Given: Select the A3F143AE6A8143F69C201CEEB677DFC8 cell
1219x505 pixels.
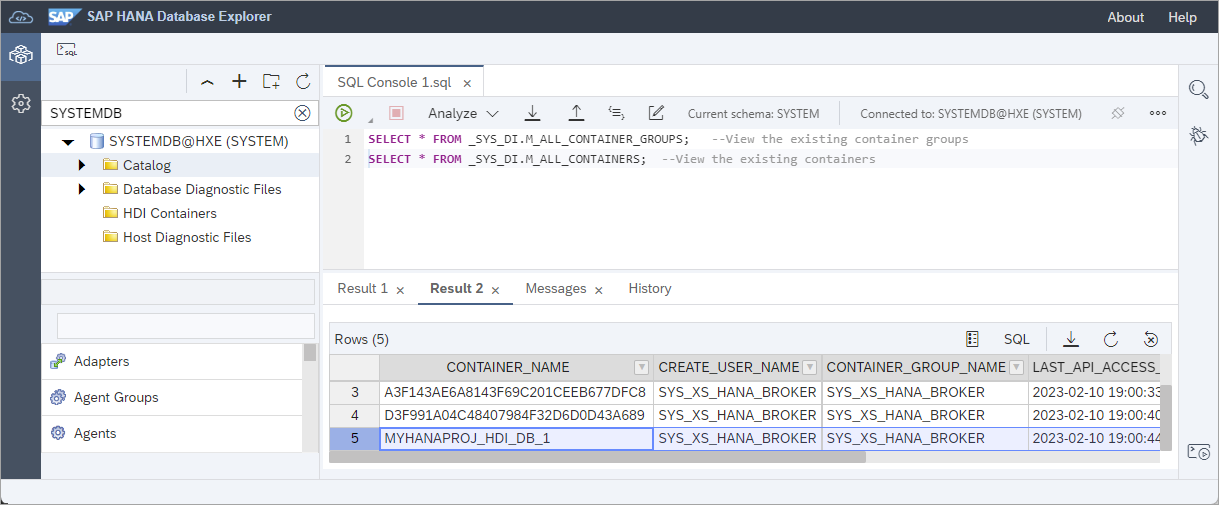Looking at the screenshot, I should click(516, 392).
